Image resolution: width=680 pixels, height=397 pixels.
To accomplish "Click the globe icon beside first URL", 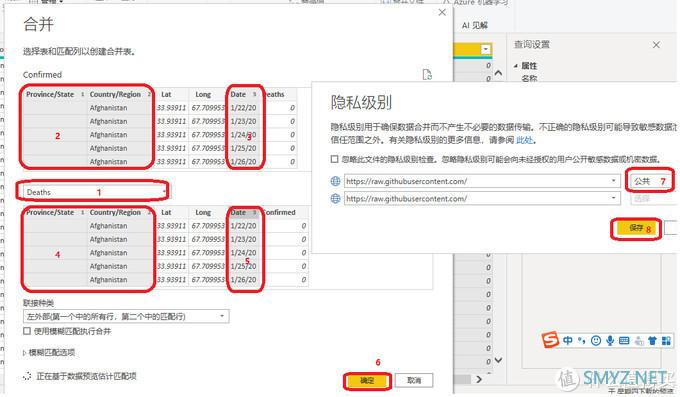I will pyautogui.click(x=335, y=181).
